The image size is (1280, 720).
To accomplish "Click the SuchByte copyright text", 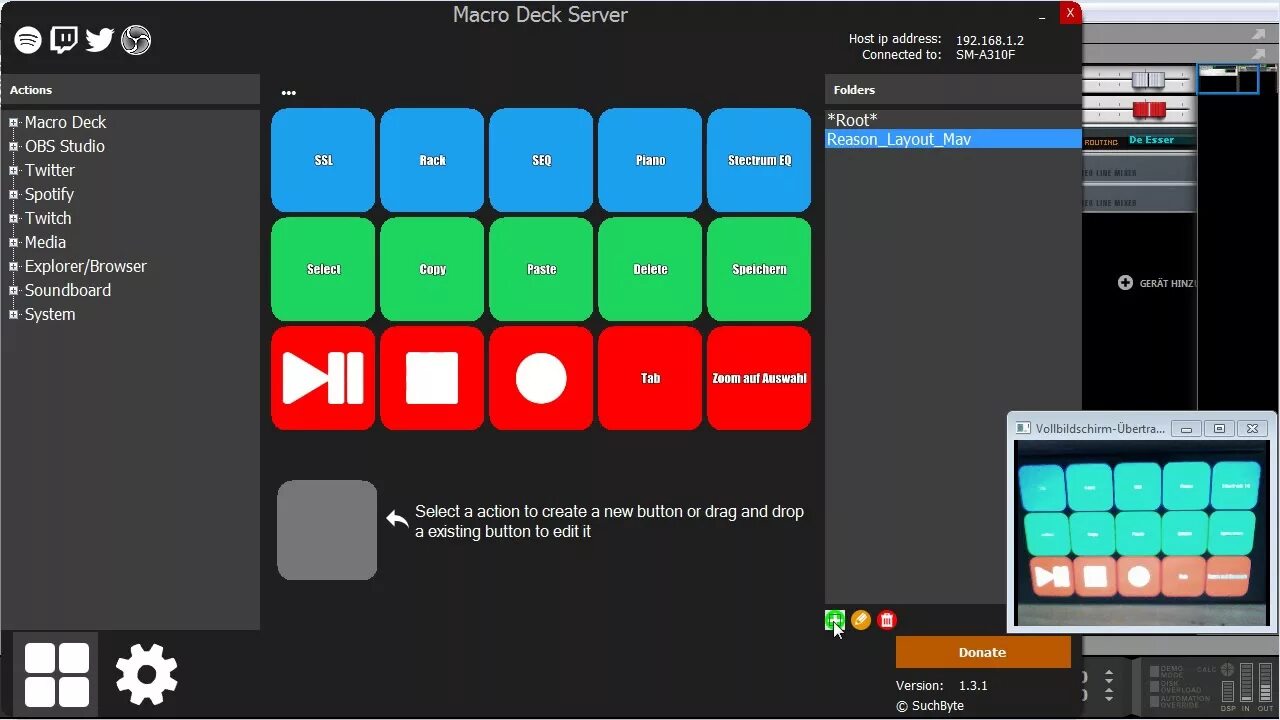I will tap(930, 706).
